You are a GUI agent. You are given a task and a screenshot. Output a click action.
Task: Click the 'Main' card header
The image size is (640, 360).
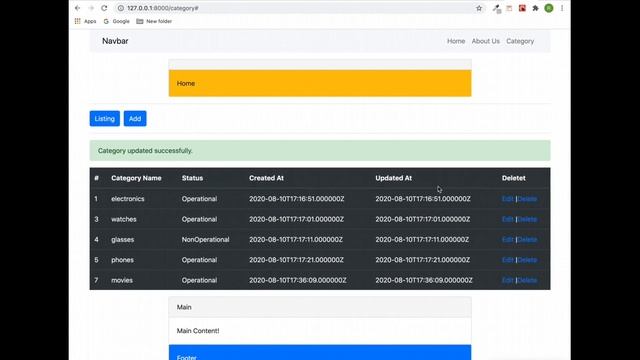(320, 307)
